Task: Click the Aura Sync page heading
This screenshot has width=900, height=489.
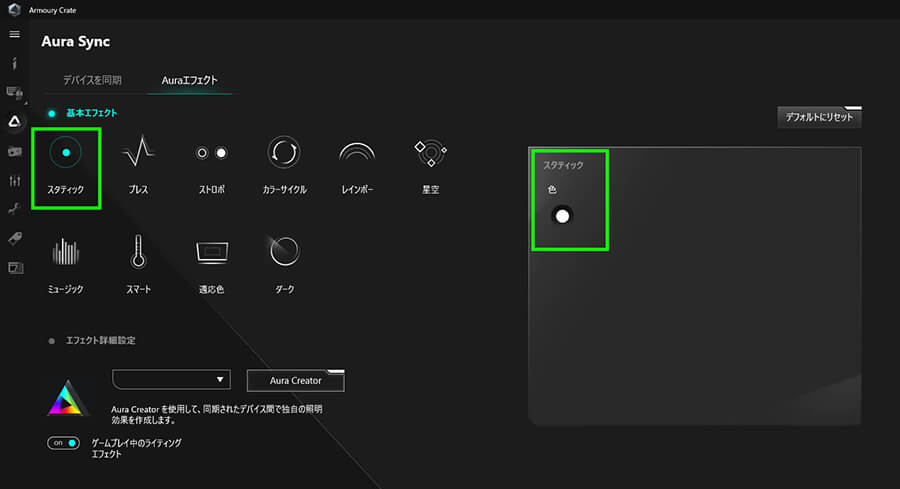Action: pyautogui.click(x=75, y=41)
